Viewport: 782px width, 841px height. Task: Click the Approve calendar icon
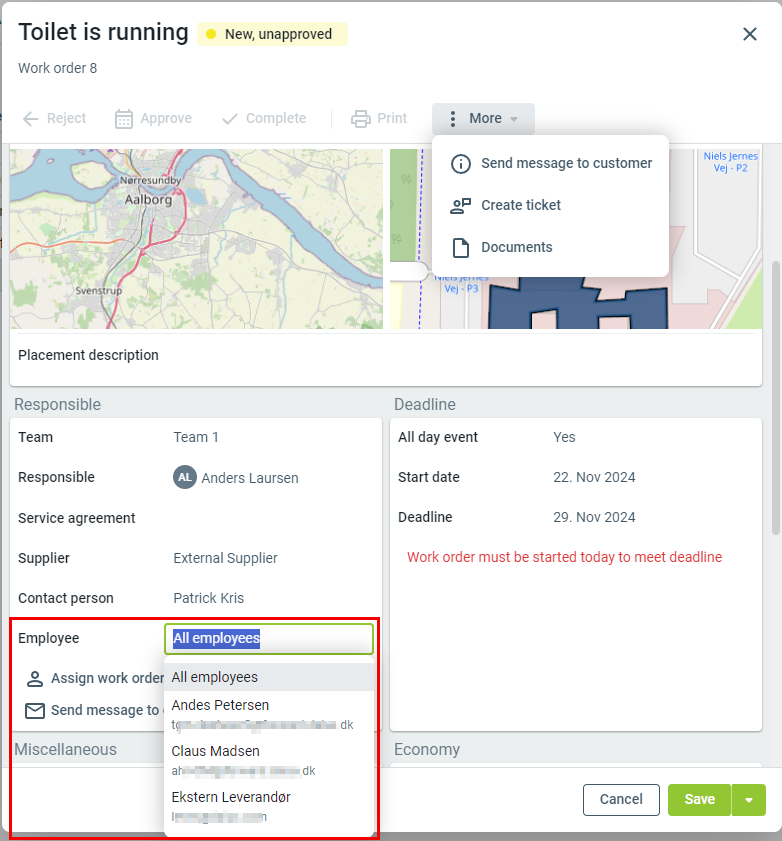[124, 119]
